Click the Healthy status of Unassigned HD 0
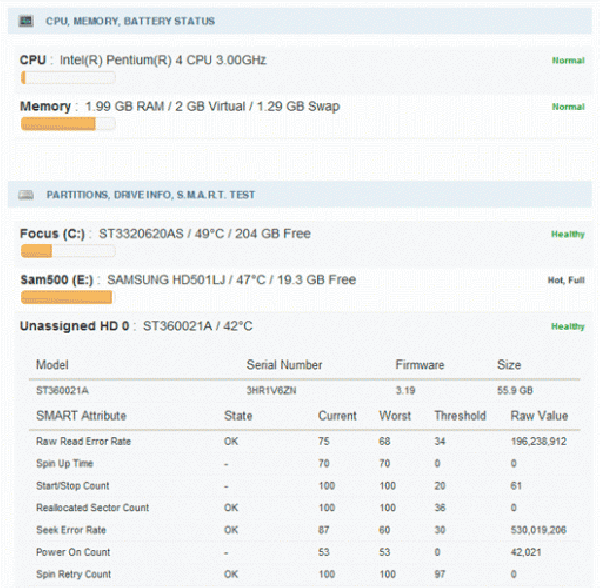The height and width of the screenshot is (588, 600). pyautogui.click(x=568, y=327)
